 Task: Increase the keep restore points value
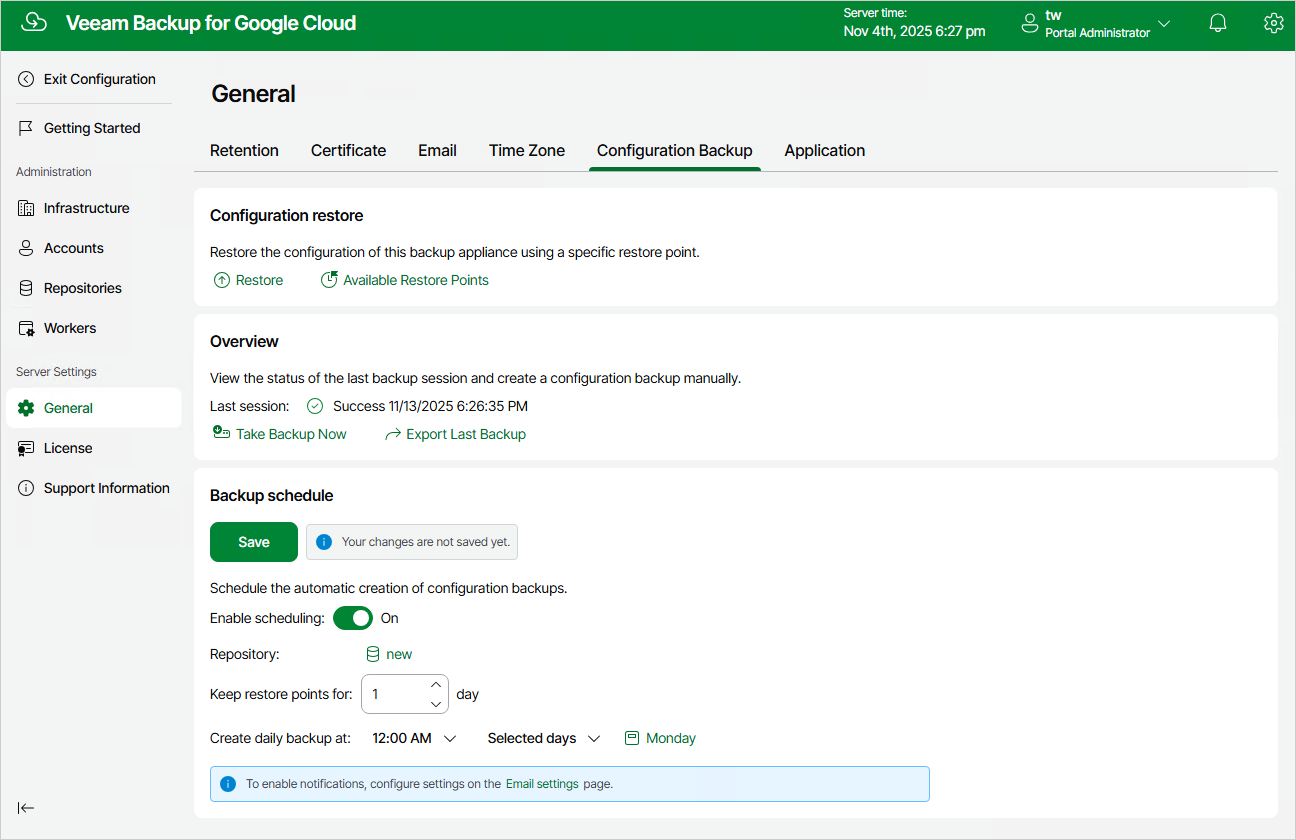435,684
